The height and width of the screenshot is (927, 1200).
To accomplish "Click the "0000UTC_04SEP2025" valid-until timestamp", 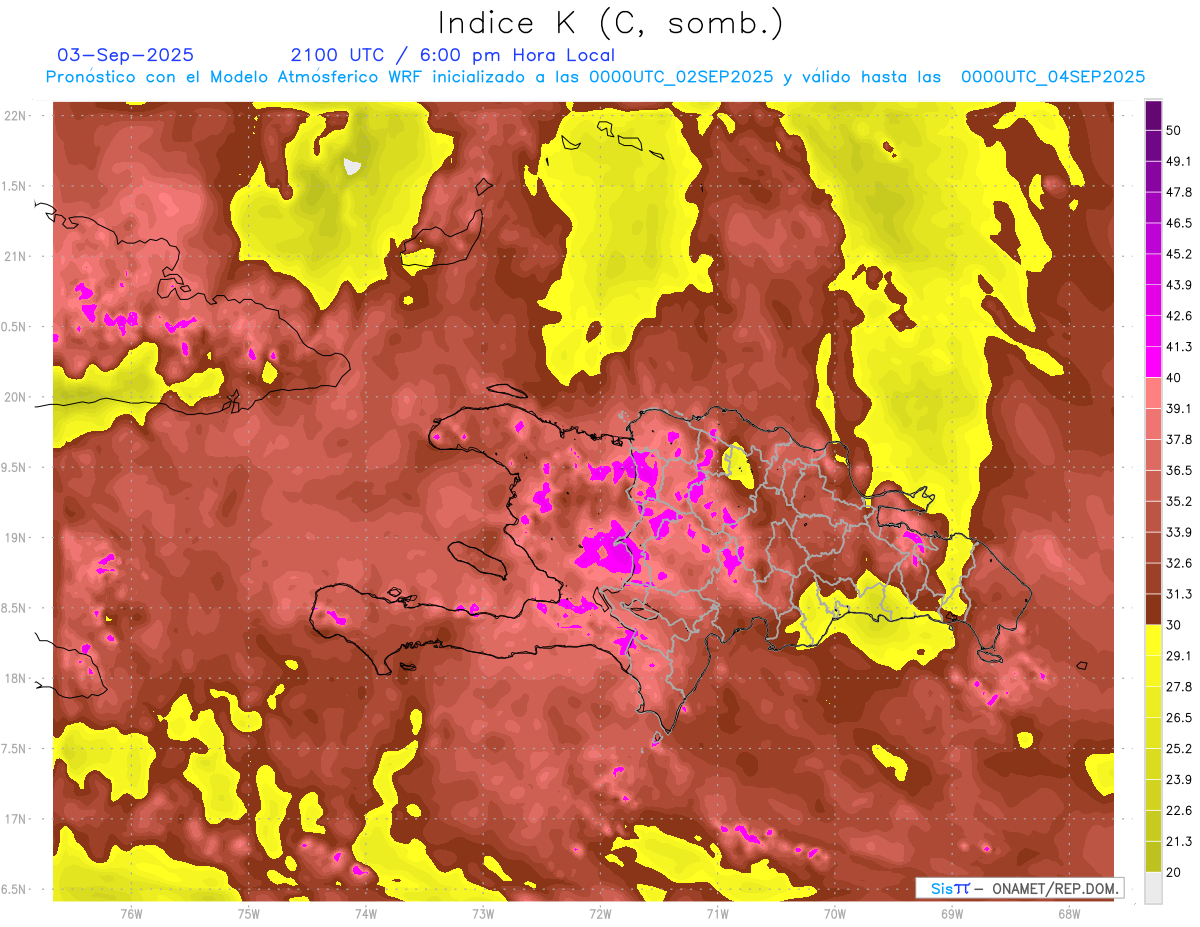I will pos(1052,77).
